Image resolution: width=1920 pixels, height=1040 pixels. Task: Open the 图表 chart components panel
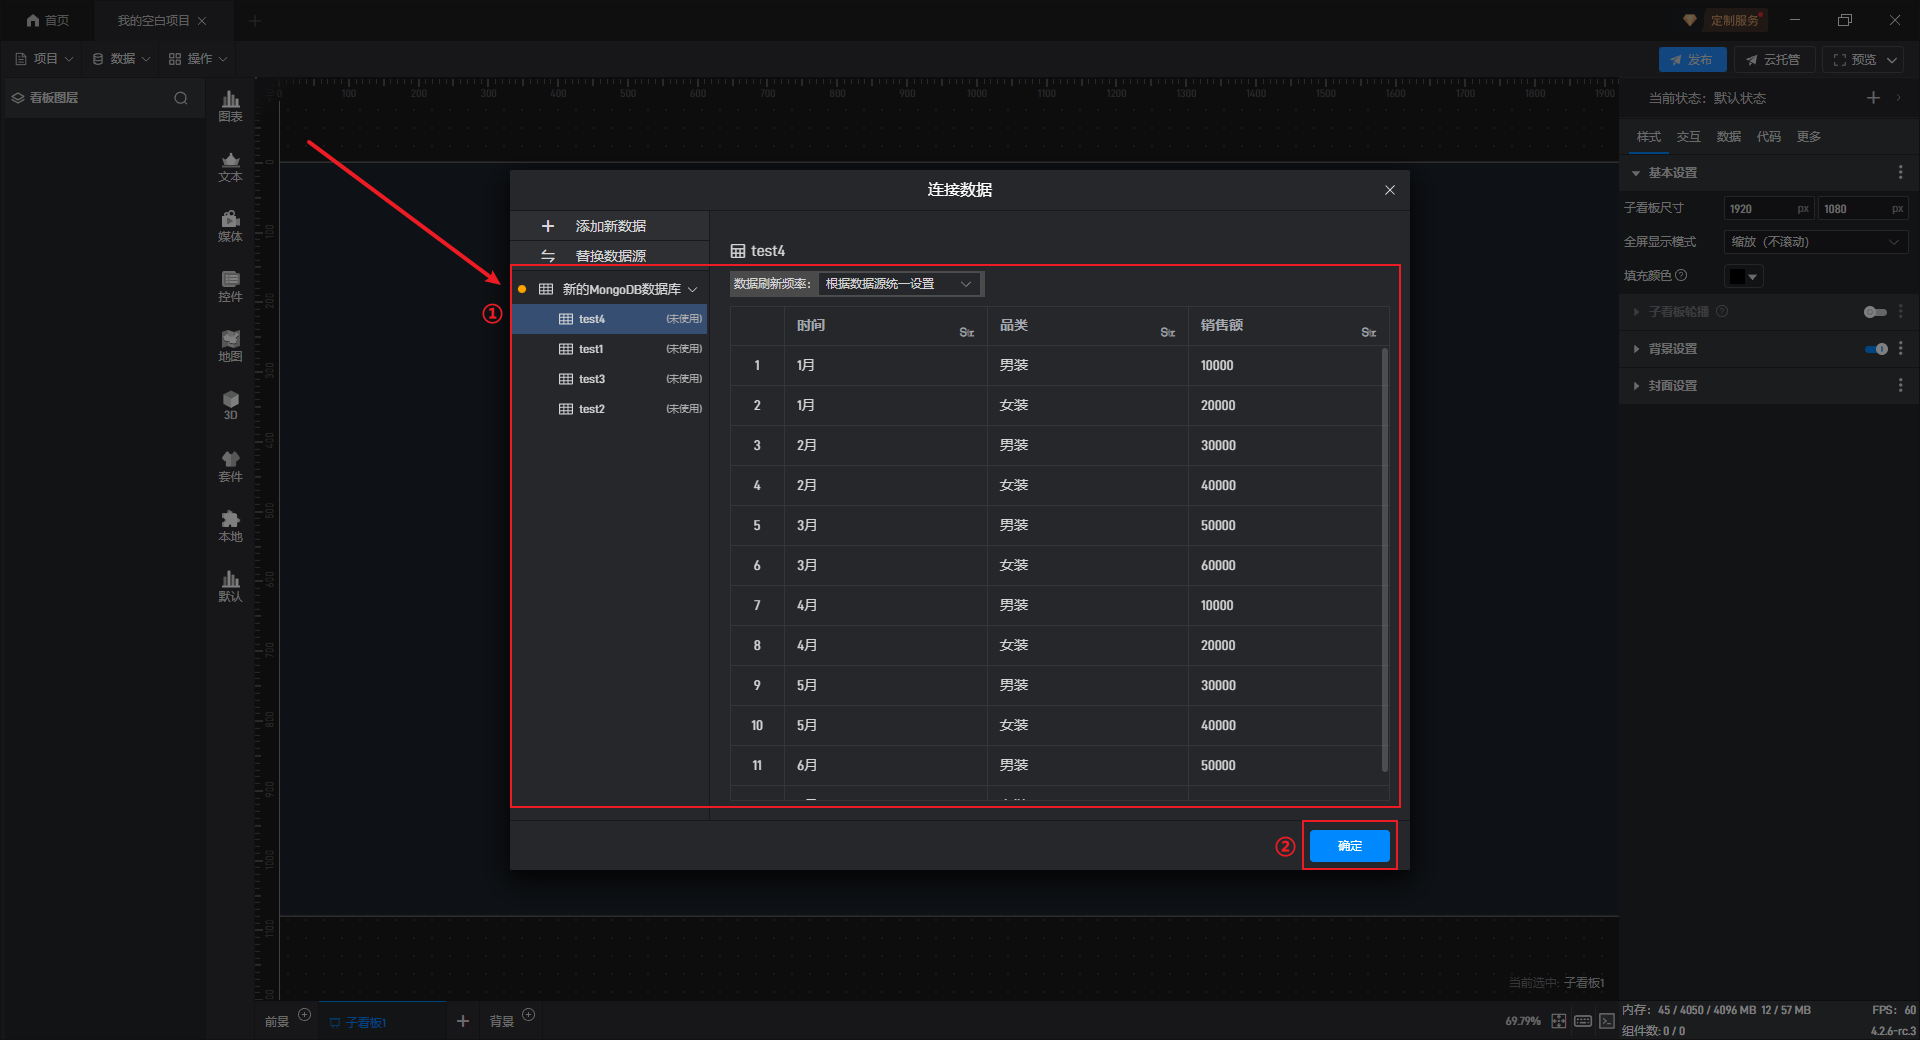230,106
